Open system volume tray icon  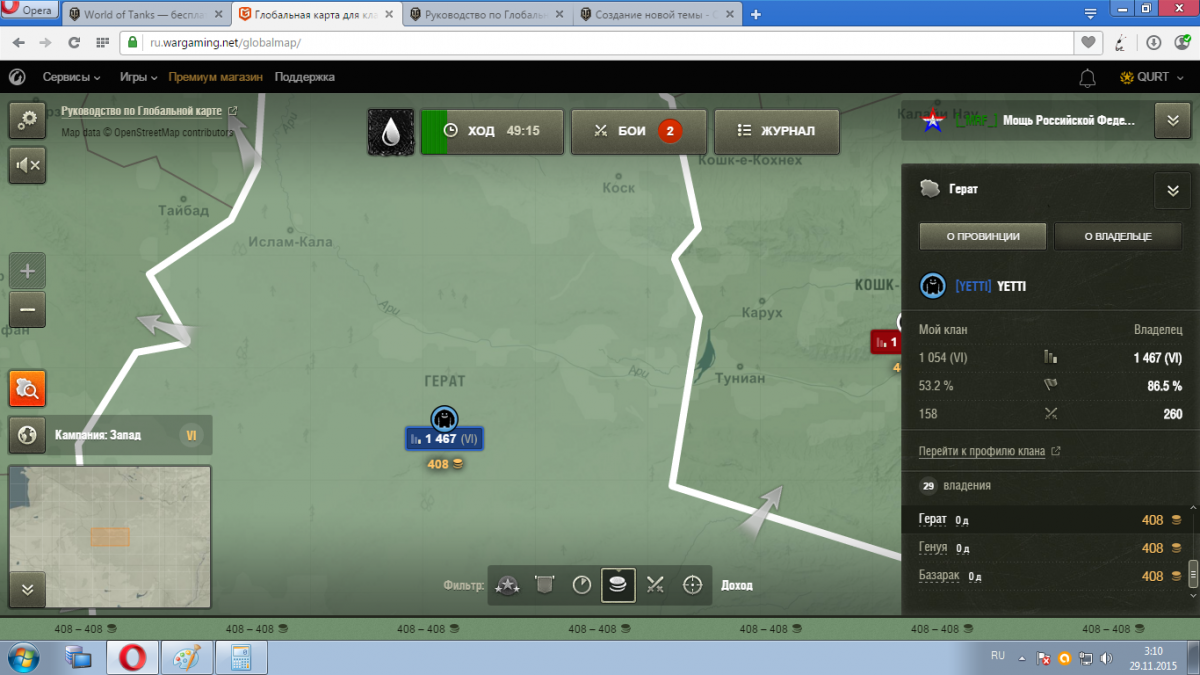point(1105,659)
